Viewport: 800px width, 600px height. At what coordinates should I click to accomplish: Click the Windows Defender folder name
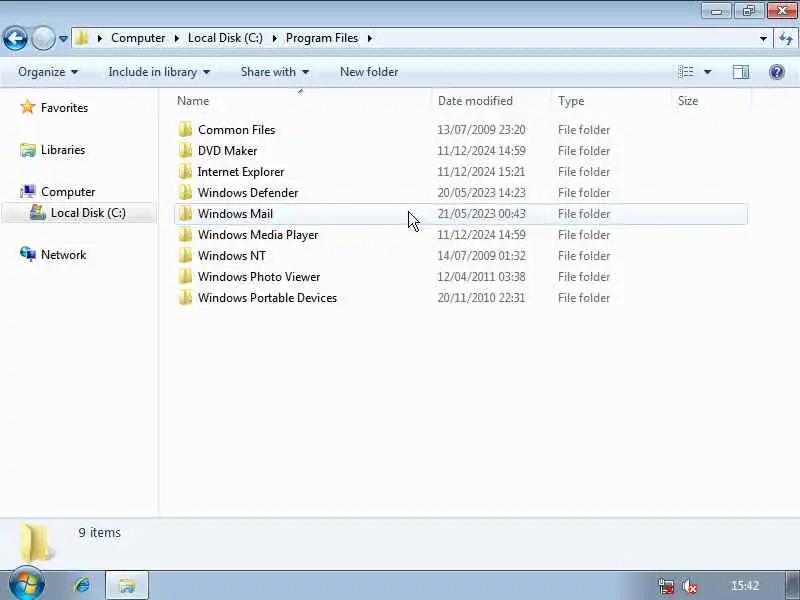248,192
